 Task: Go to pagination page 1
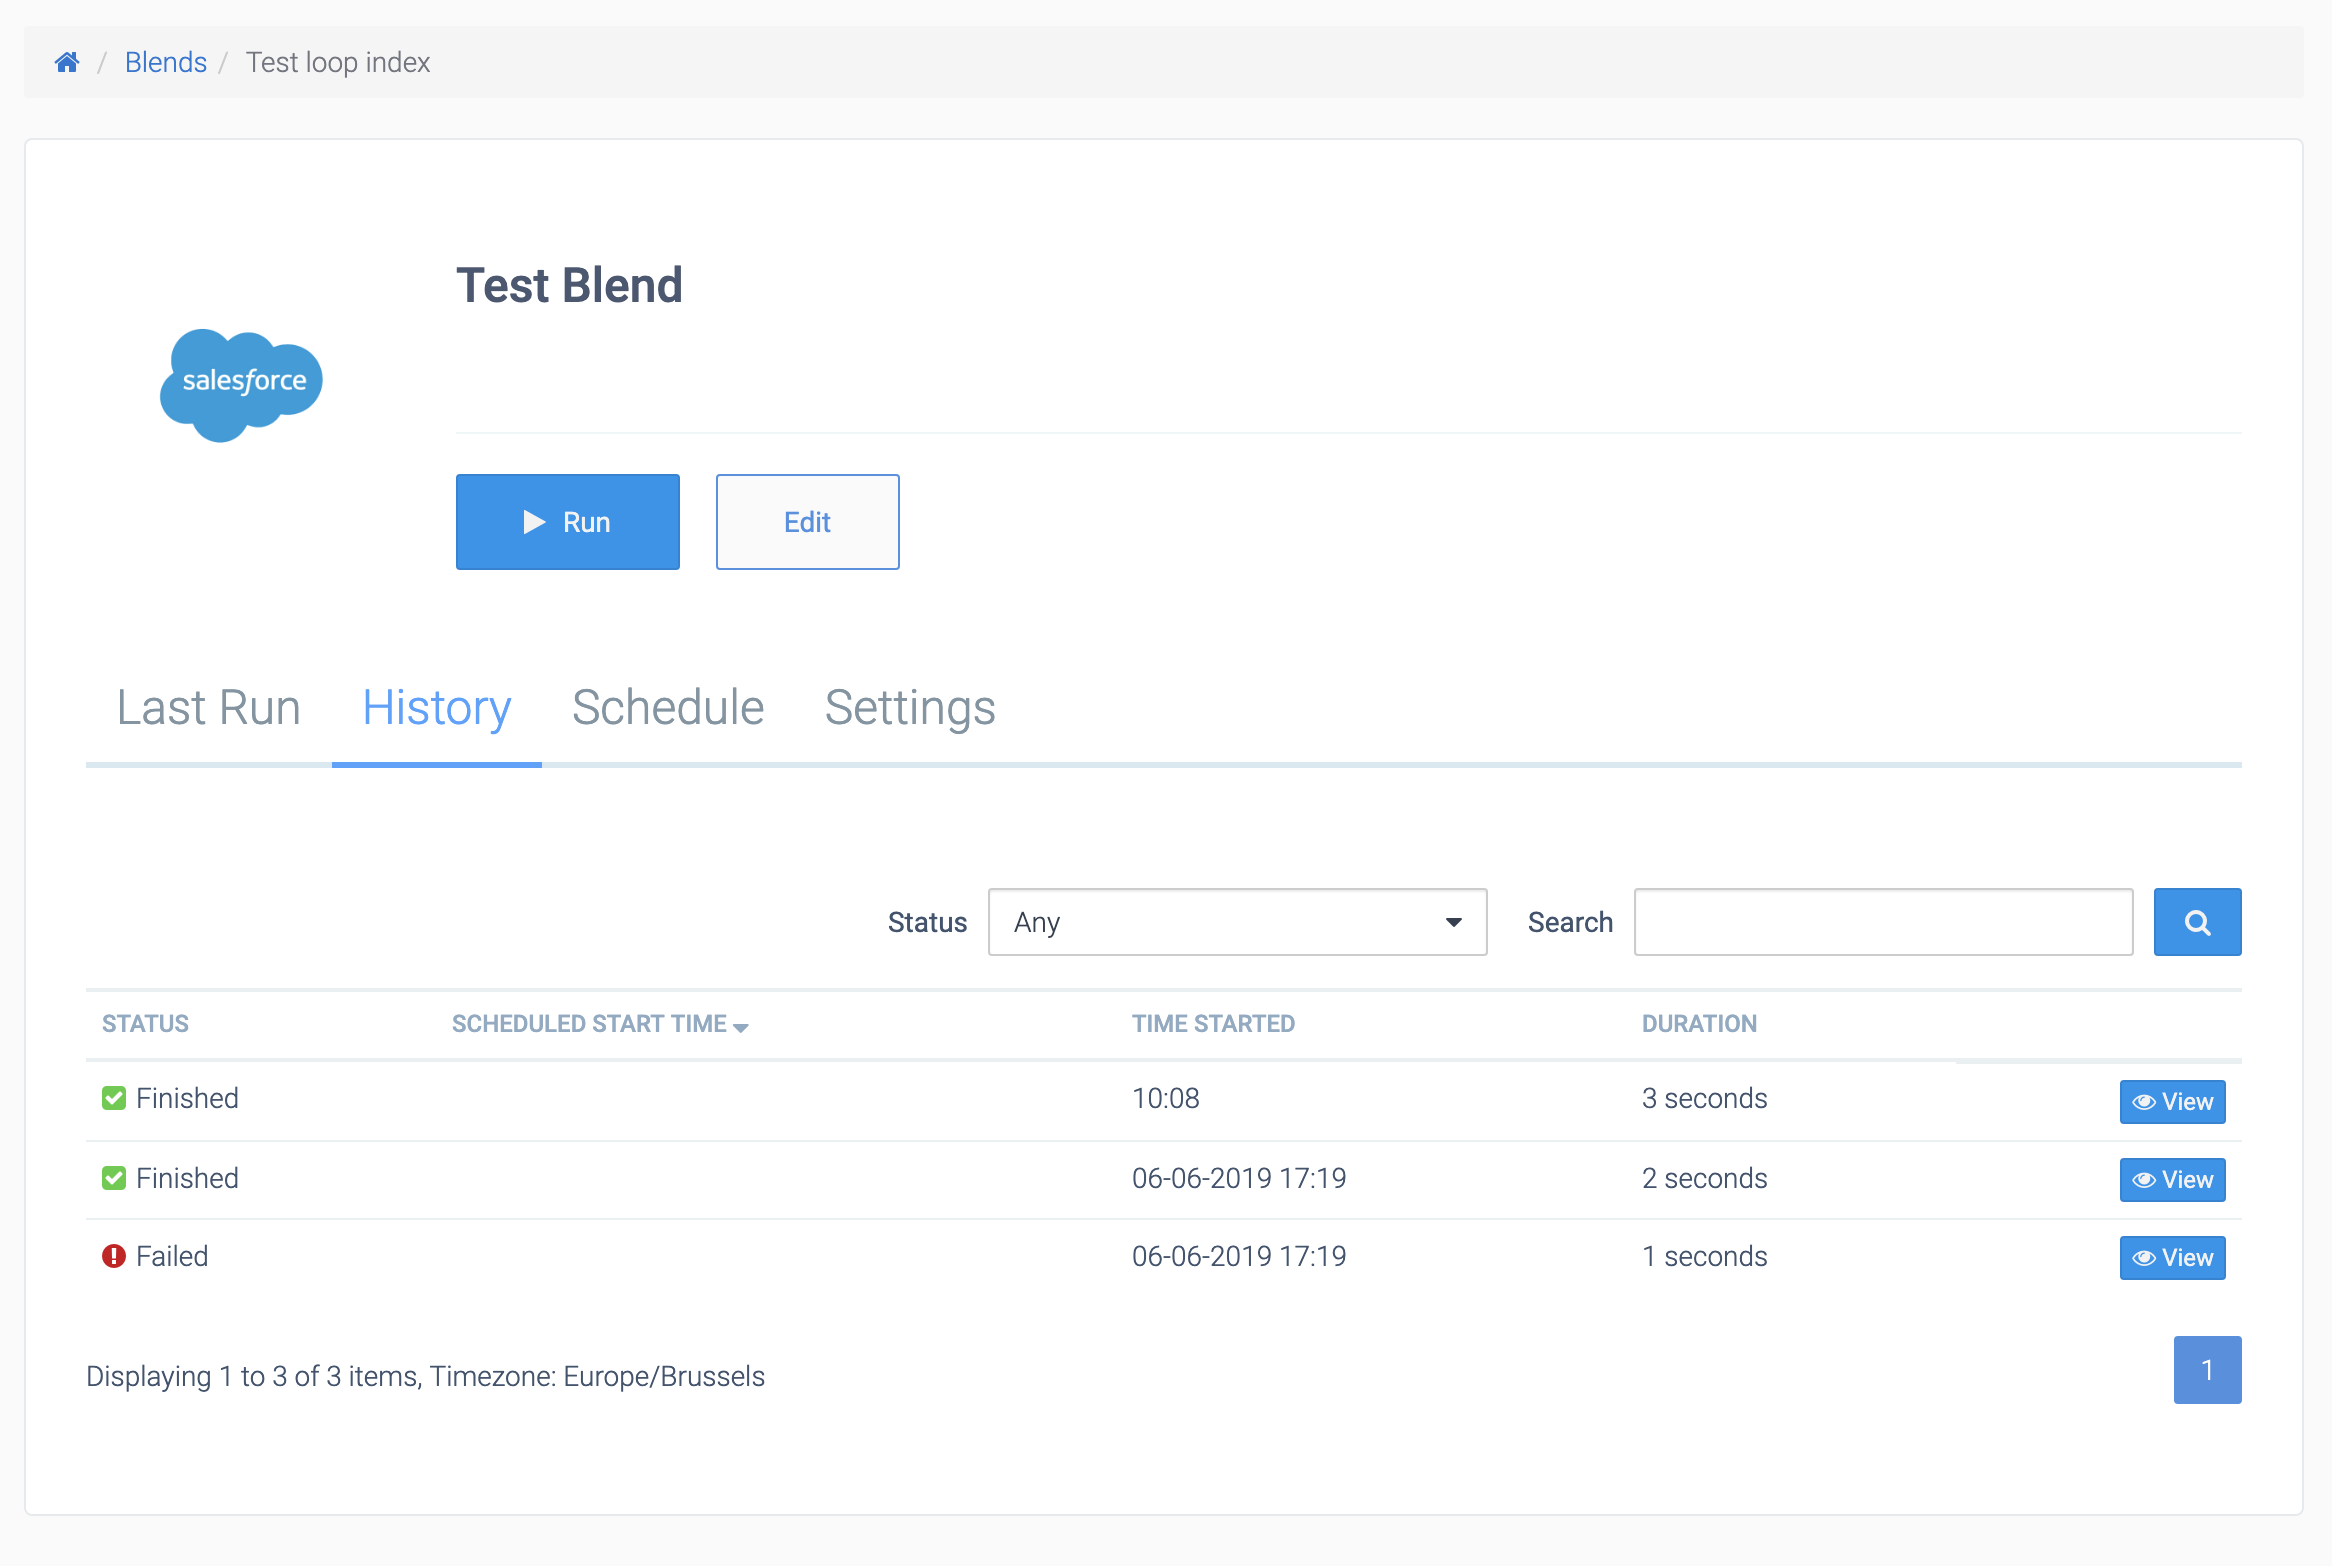[x=2208, y=1370]
